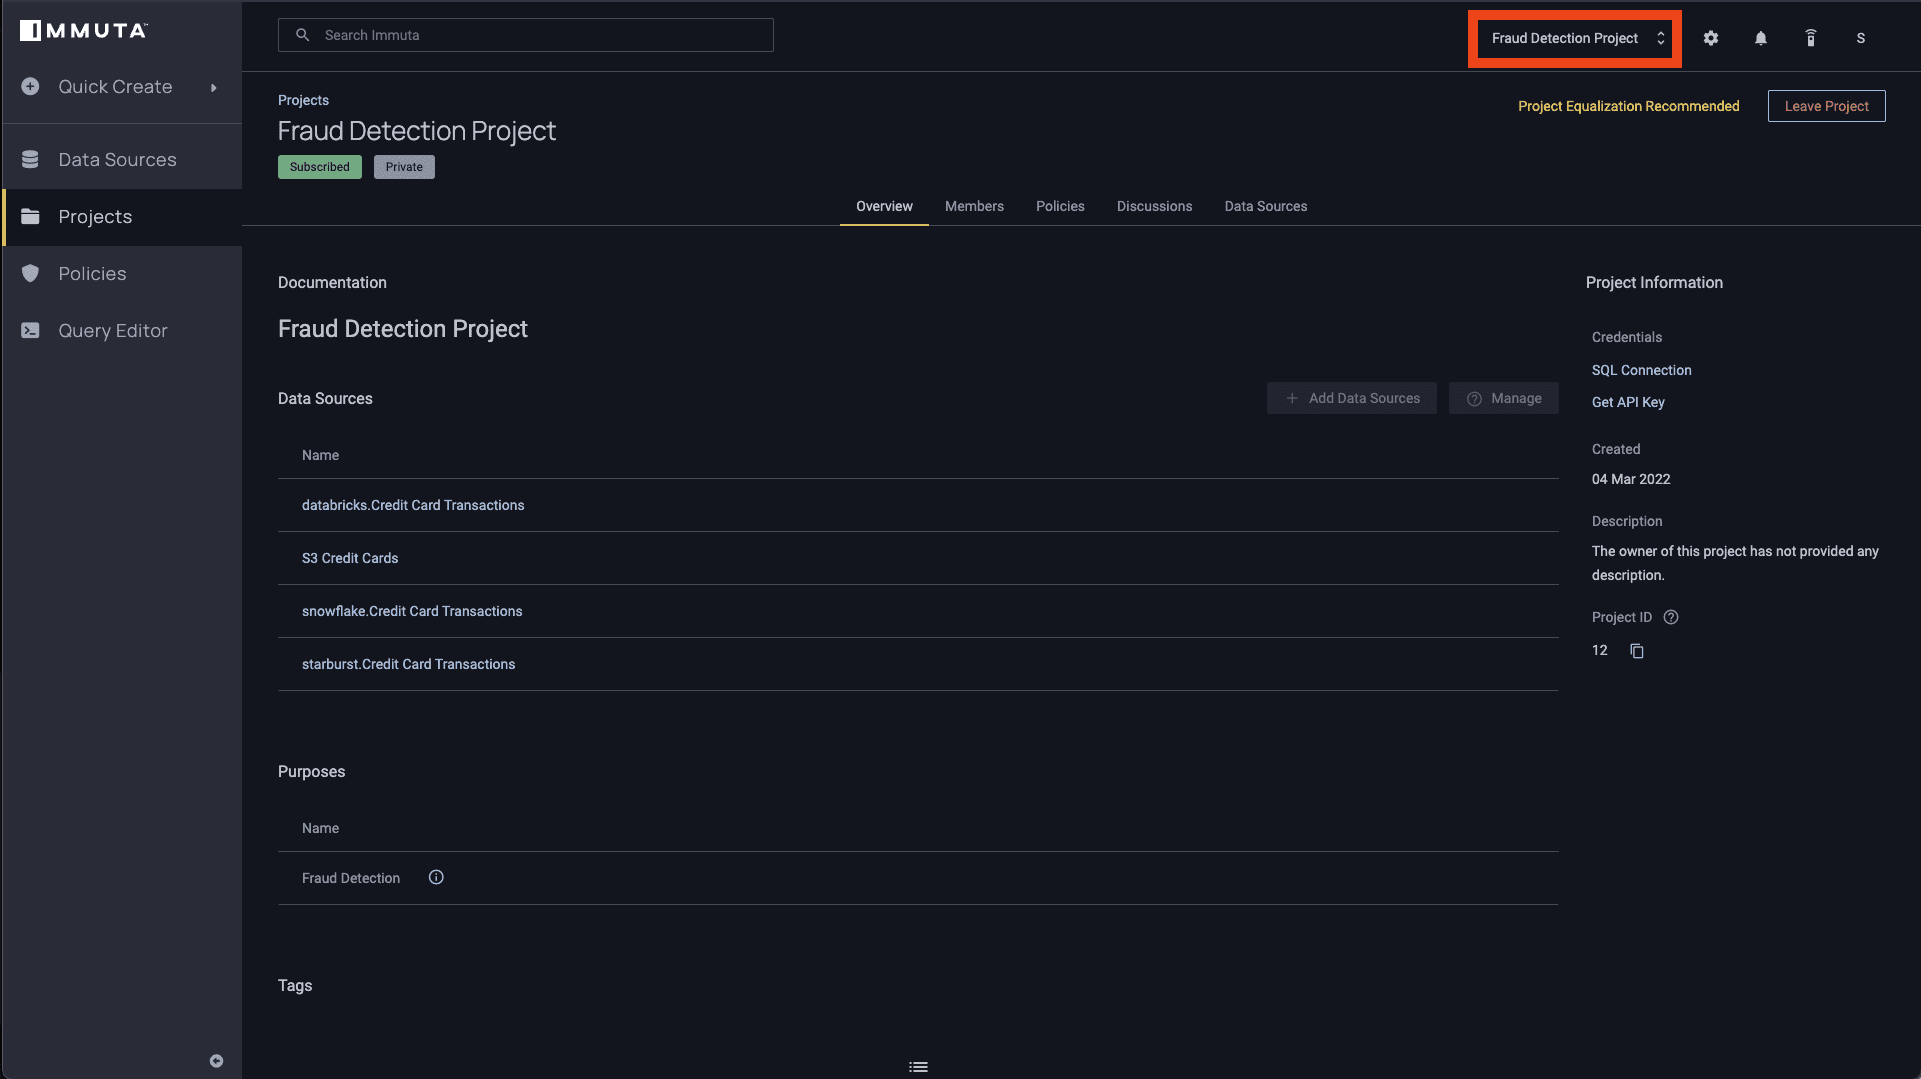Switch to the Members tab
Screen dimensions: 1921x1079
coord(974,206)
